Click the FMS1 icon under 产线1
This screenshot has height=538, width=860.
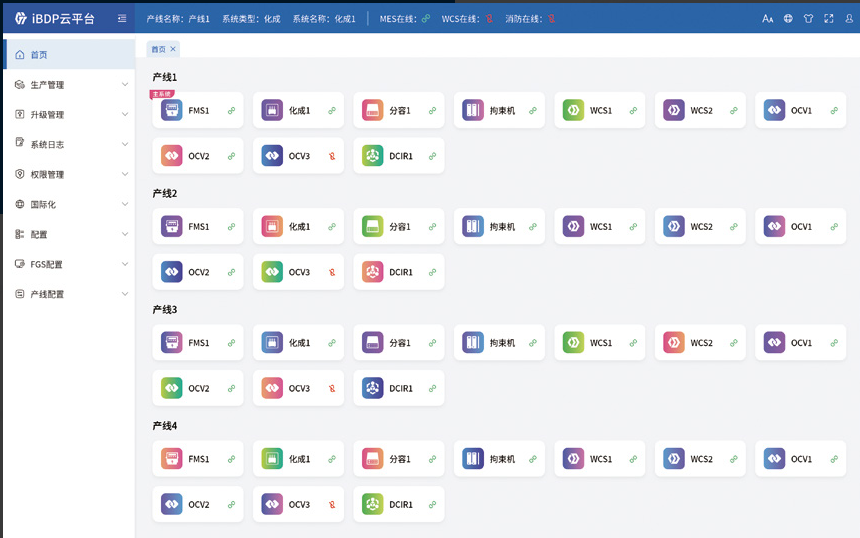coord(171,110)
